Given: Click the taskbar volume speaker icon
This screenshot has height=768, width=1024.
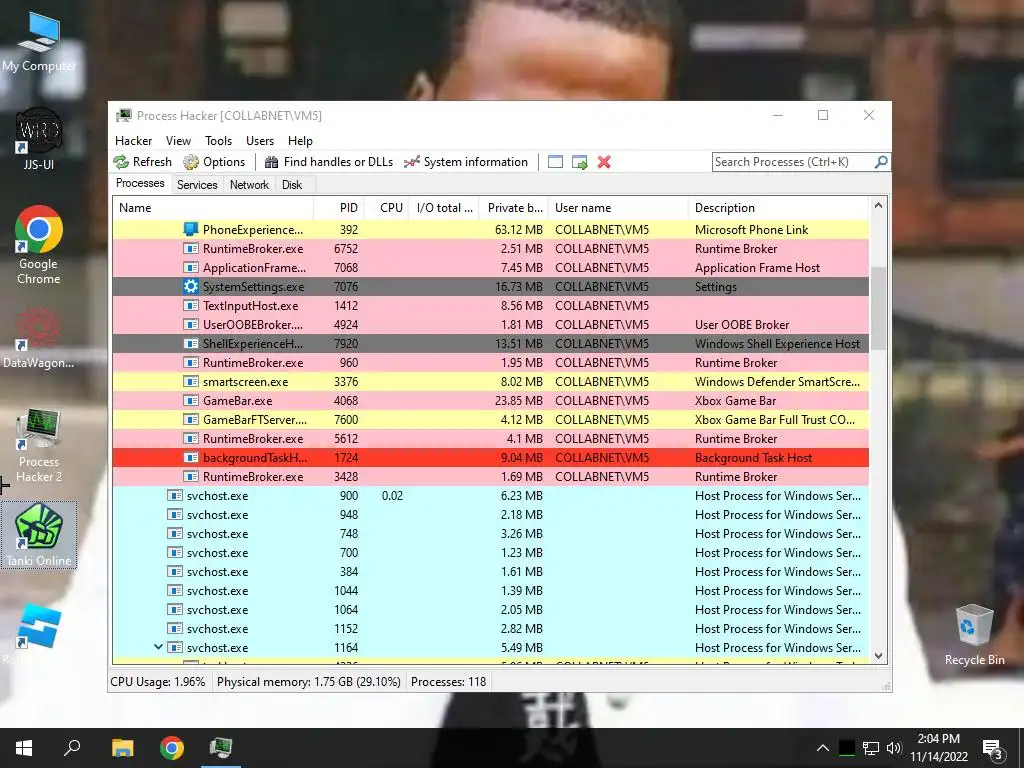Looking at the screenshot, I should tap(894, 748).
